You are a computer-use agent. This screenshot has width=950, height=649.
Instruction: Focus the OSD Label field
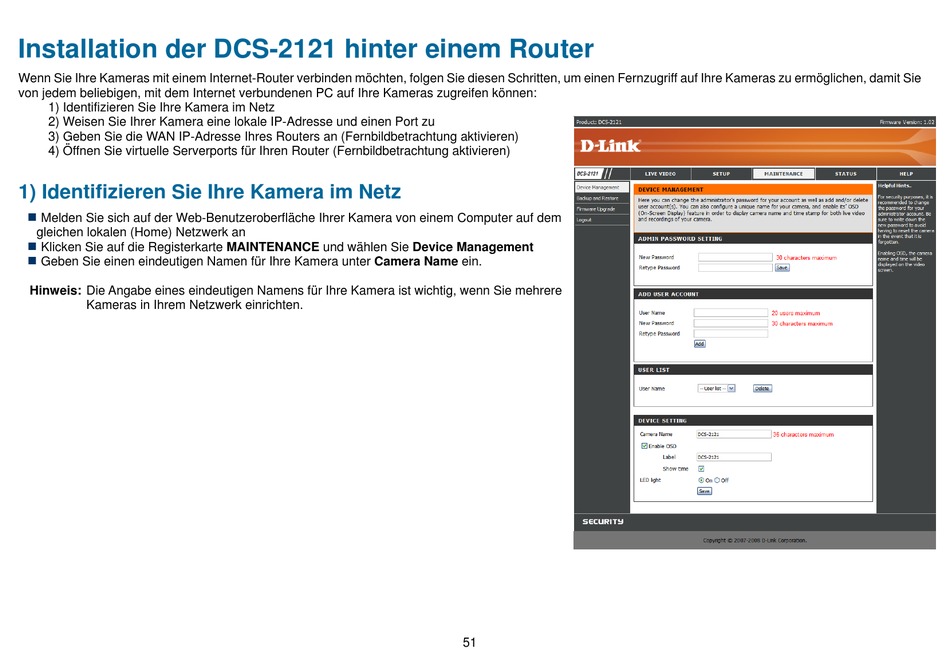[734, 457]
